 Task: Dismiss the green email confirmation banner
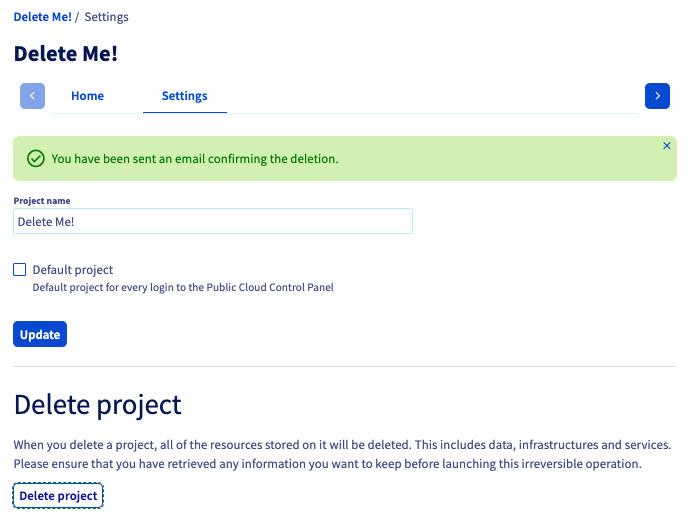coord(666,146)
